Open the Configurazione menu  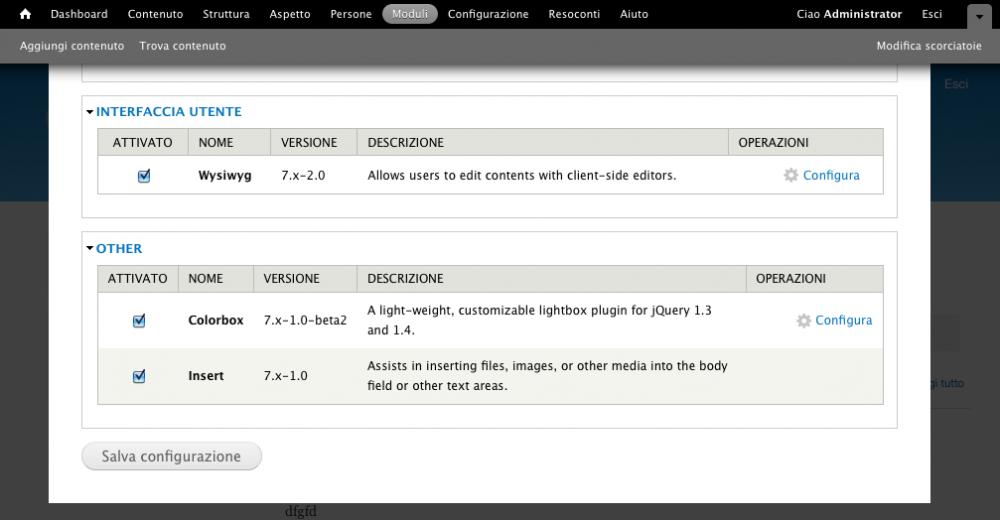[x=488, y=14]
